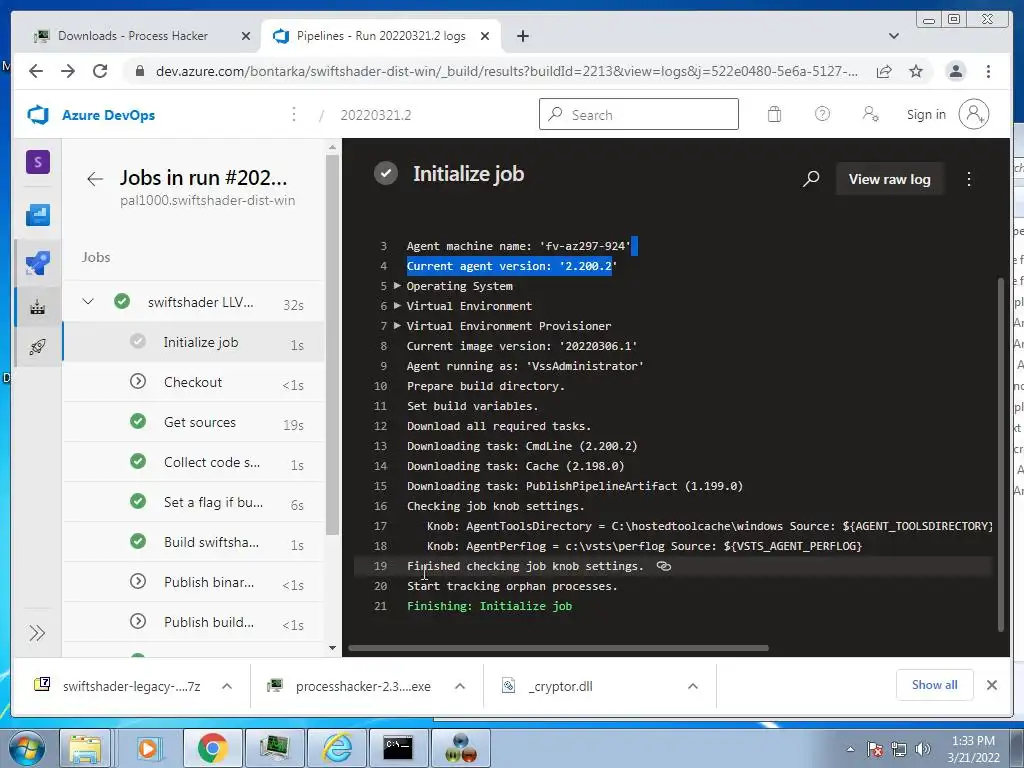Image resolution: width=1024 pixels, height=768 pixels.
Task: Copy link icon on log line 19
Action: tap(664, 566)
